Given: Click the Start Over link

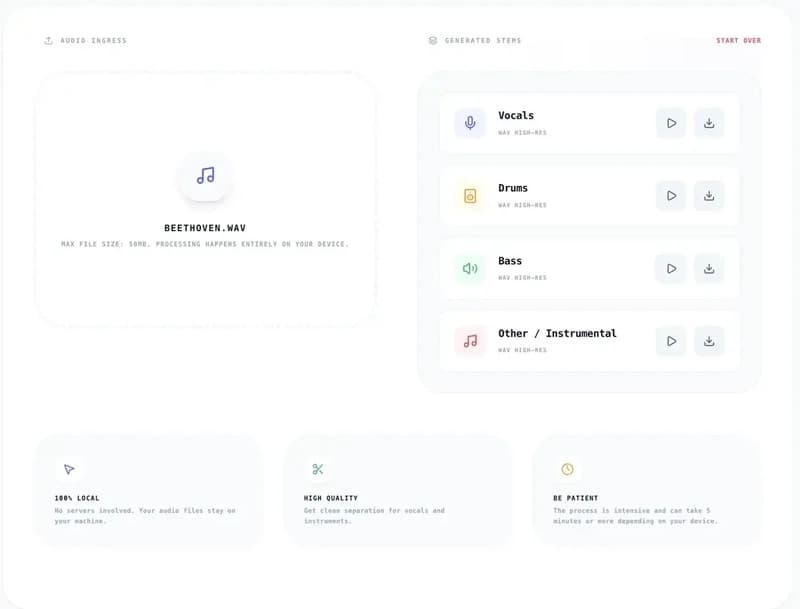Looking at the screenshot, I should tap(738, 41).
